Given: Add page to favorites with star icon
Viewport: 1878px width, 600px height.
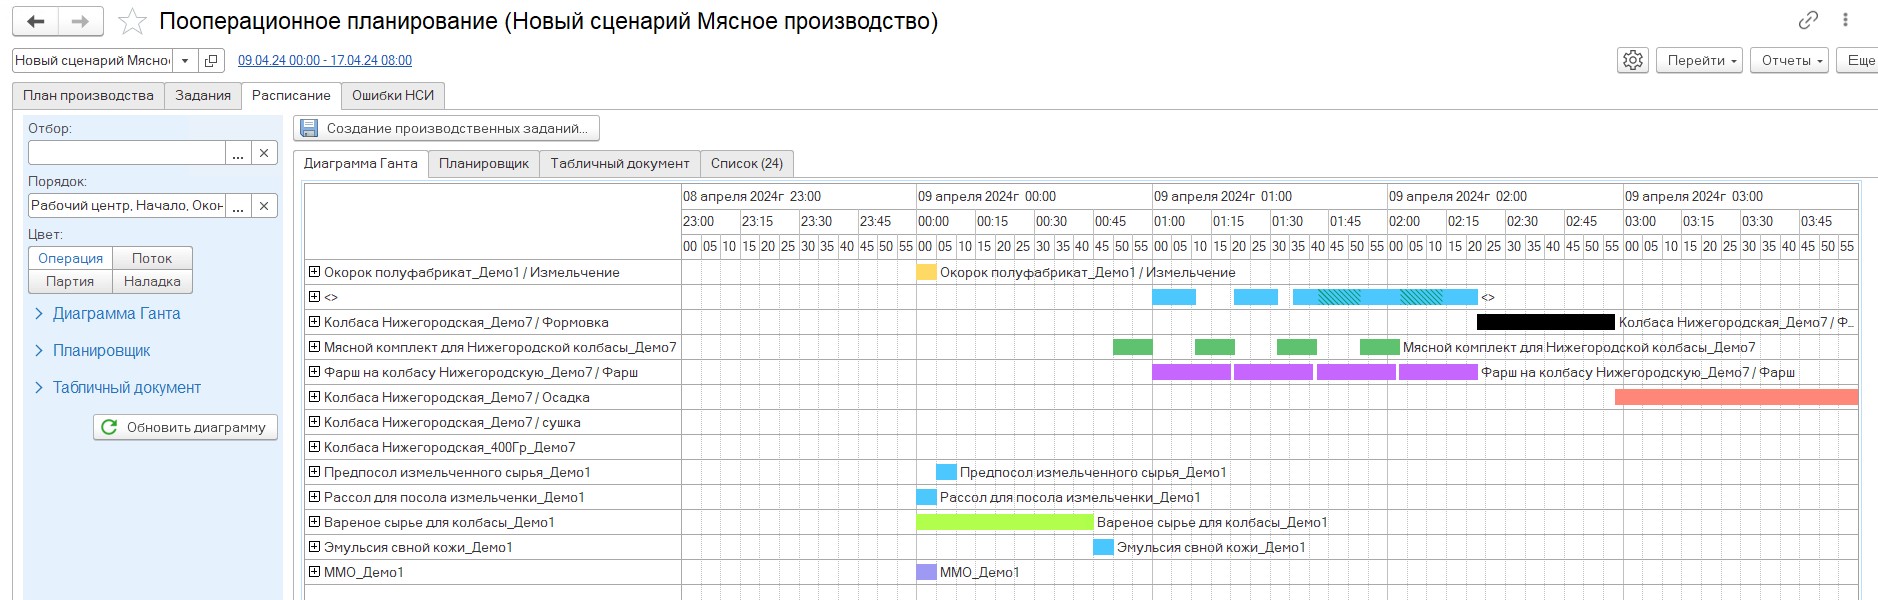Looking at the screenshot, I should tap(132, 22).
